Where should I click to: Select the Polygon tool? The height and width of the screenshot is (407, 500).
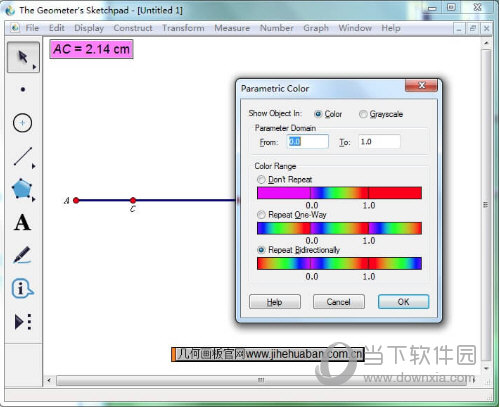click(x=22, y=189)
